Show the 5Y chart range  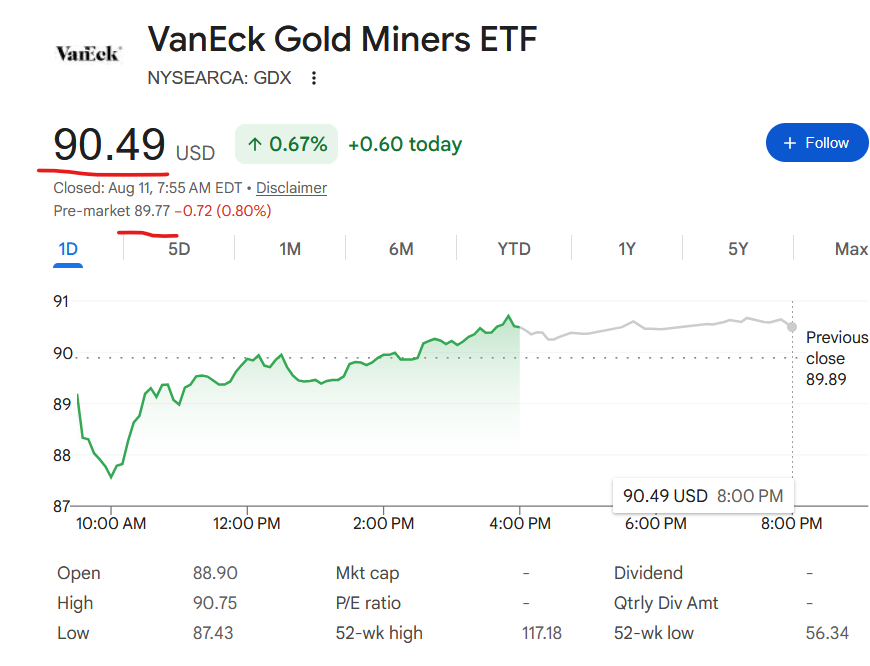[x=738, y=249]
